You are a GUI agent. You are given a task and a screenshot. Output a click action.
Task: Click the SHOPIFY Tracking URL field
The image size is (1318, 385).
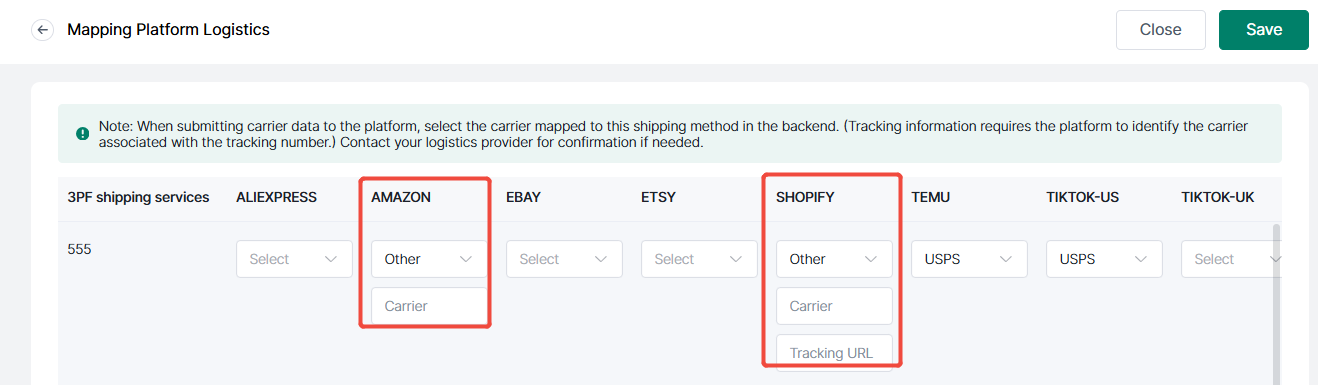[834, 353]
